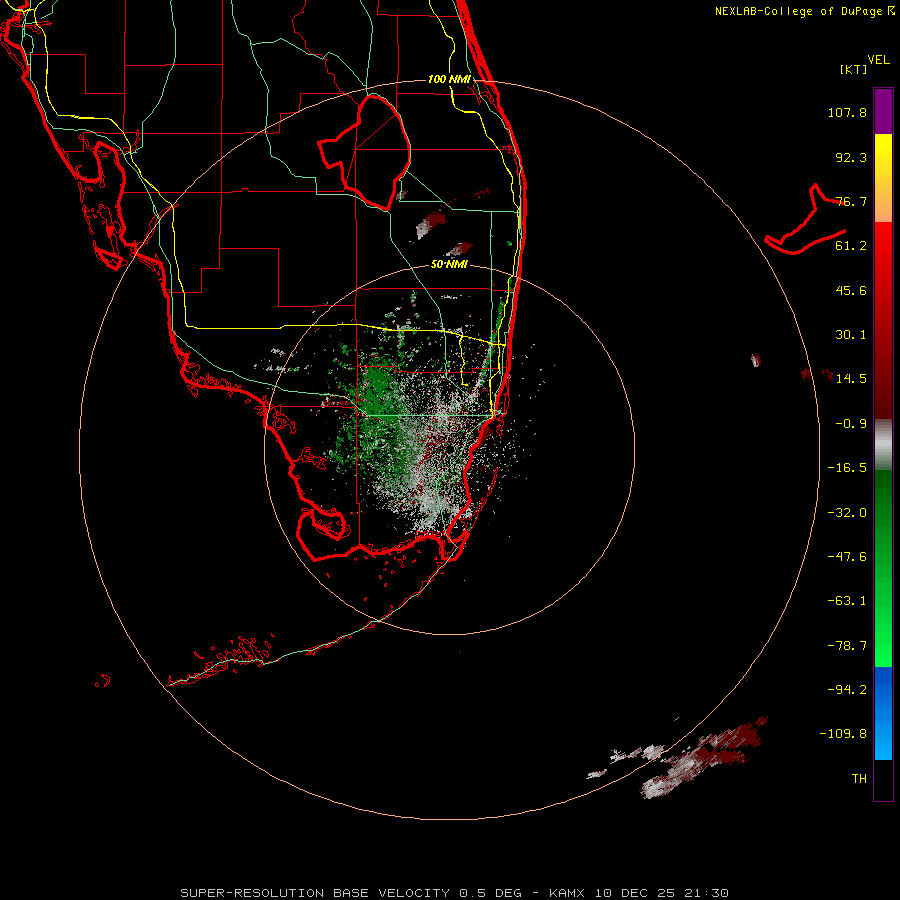
Task: Click the 50 NMI range ring label
Action: [x=449, y=265]
